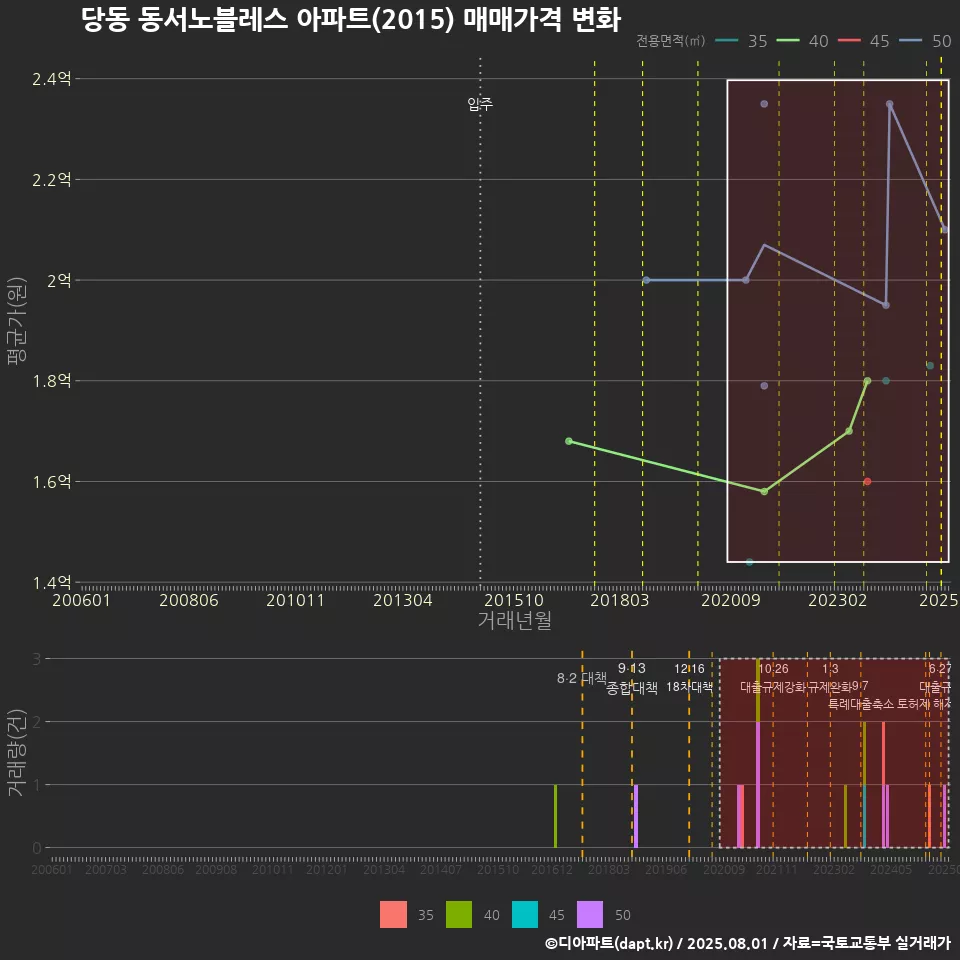Click the 10·26 대출규제강화 annotation label
The height and width of the screenshot is (960, 960).
pos(773,677)
